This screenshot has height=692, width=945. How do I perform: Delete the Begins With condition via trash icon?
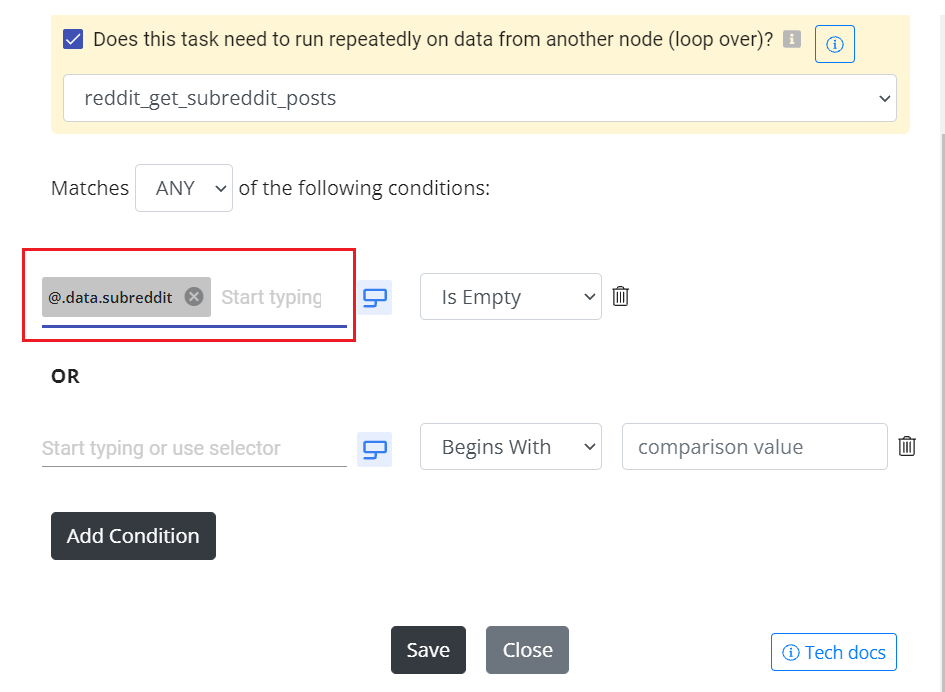(x=906, y=446)
